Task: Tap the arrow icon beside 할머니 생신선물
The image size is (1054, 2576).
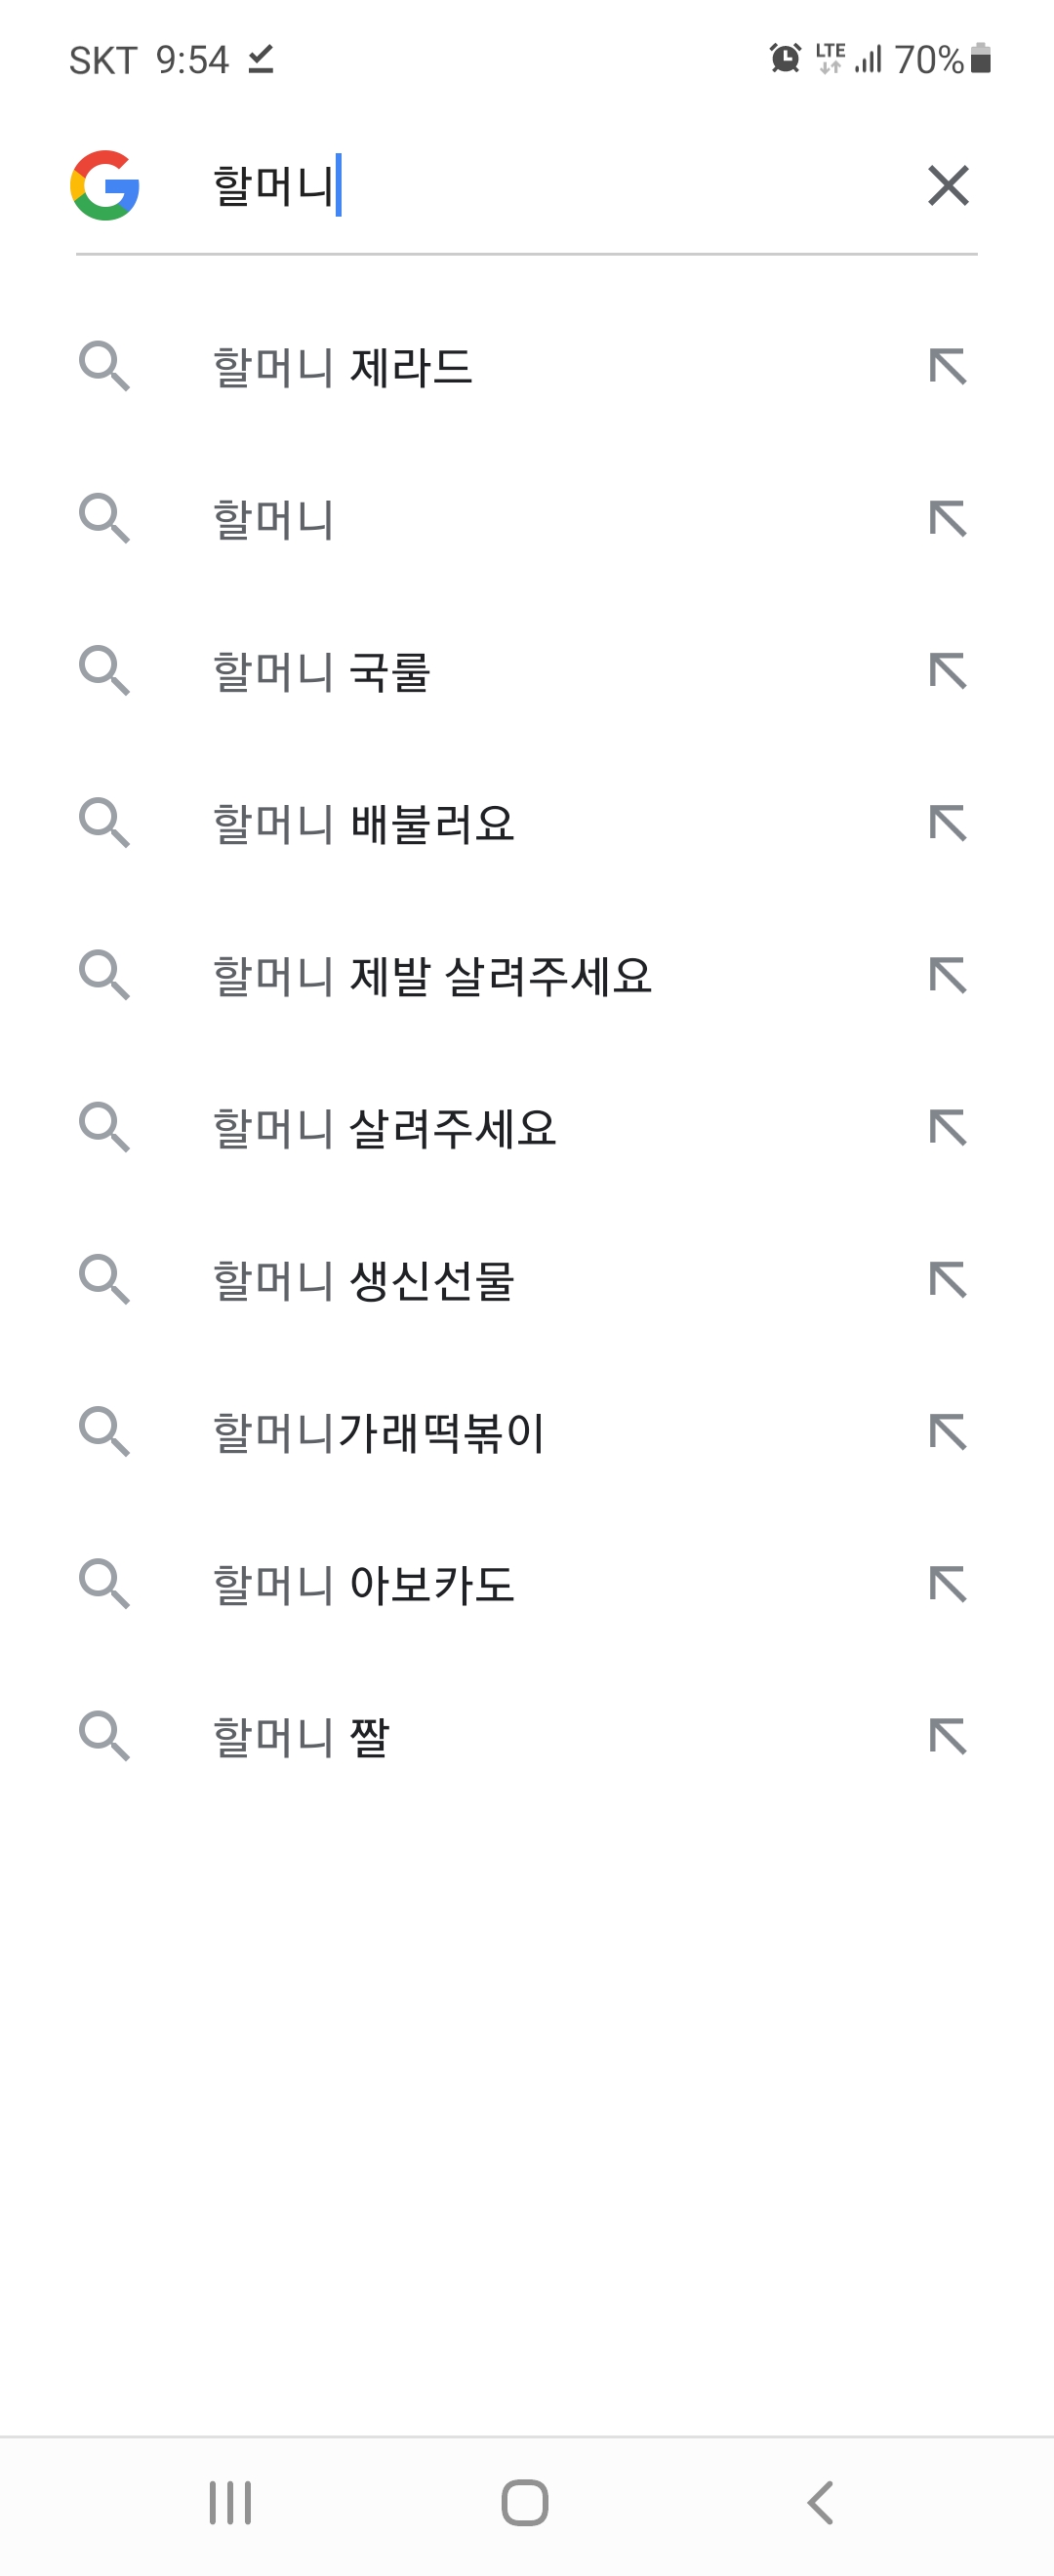Action: (948, 1281)
